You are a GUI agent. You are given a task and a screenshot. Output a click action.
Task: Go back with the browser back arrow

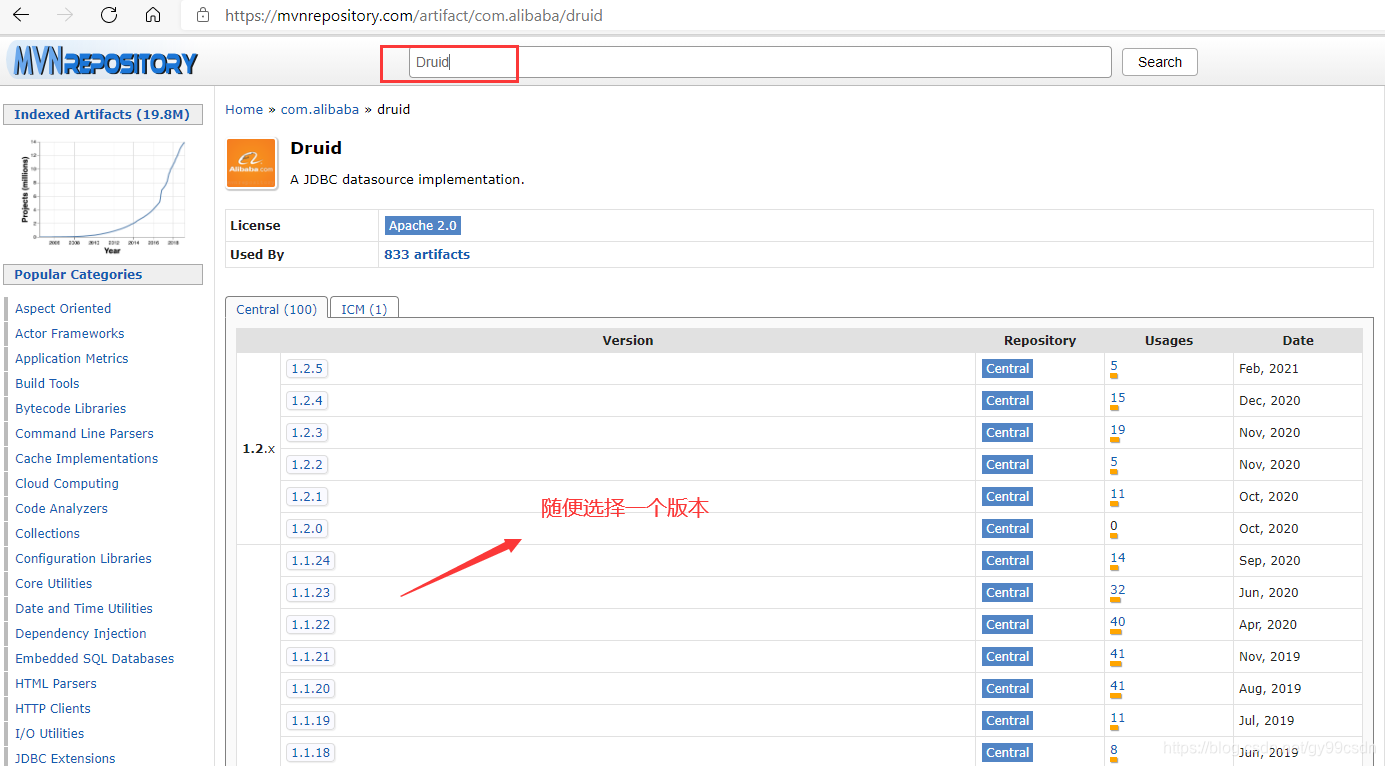click(x=21, y=15)
